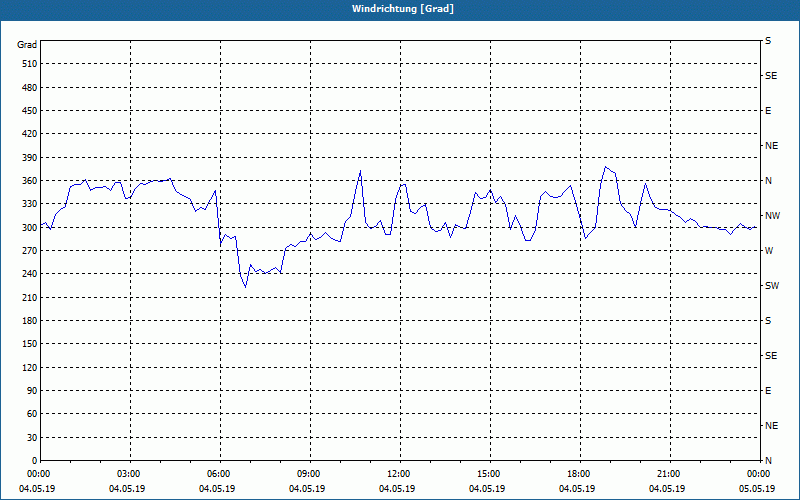Select the 0 y-axis value
This screenshot has height=500, width=800.
point(35,460)
